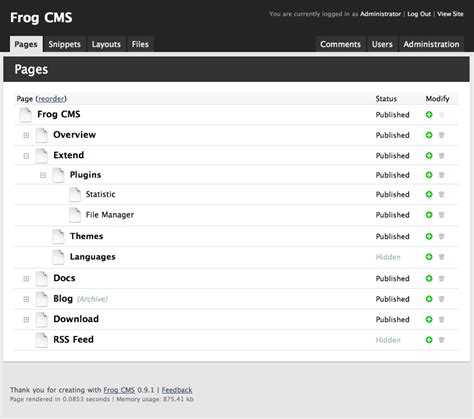The width and height of the screenshot is (474, 419).
Task: Open the Frog CMS footer link
Action: click(119, 390)
